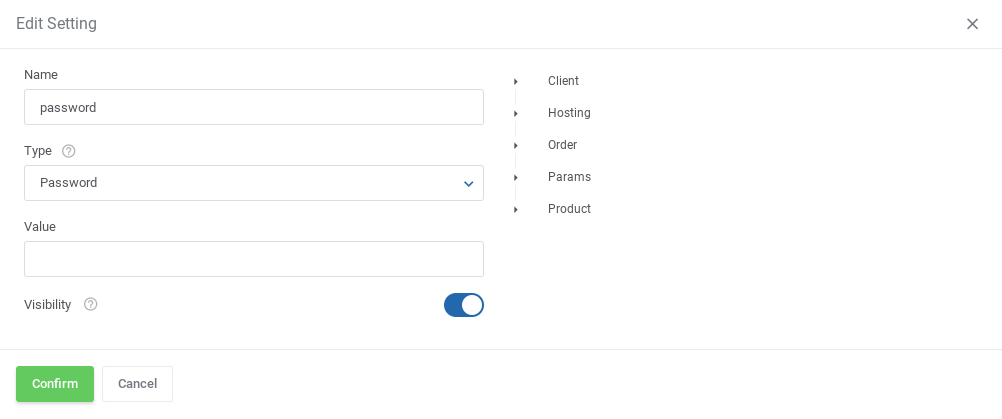Expand the Order tree arrow

coord(516,146)
